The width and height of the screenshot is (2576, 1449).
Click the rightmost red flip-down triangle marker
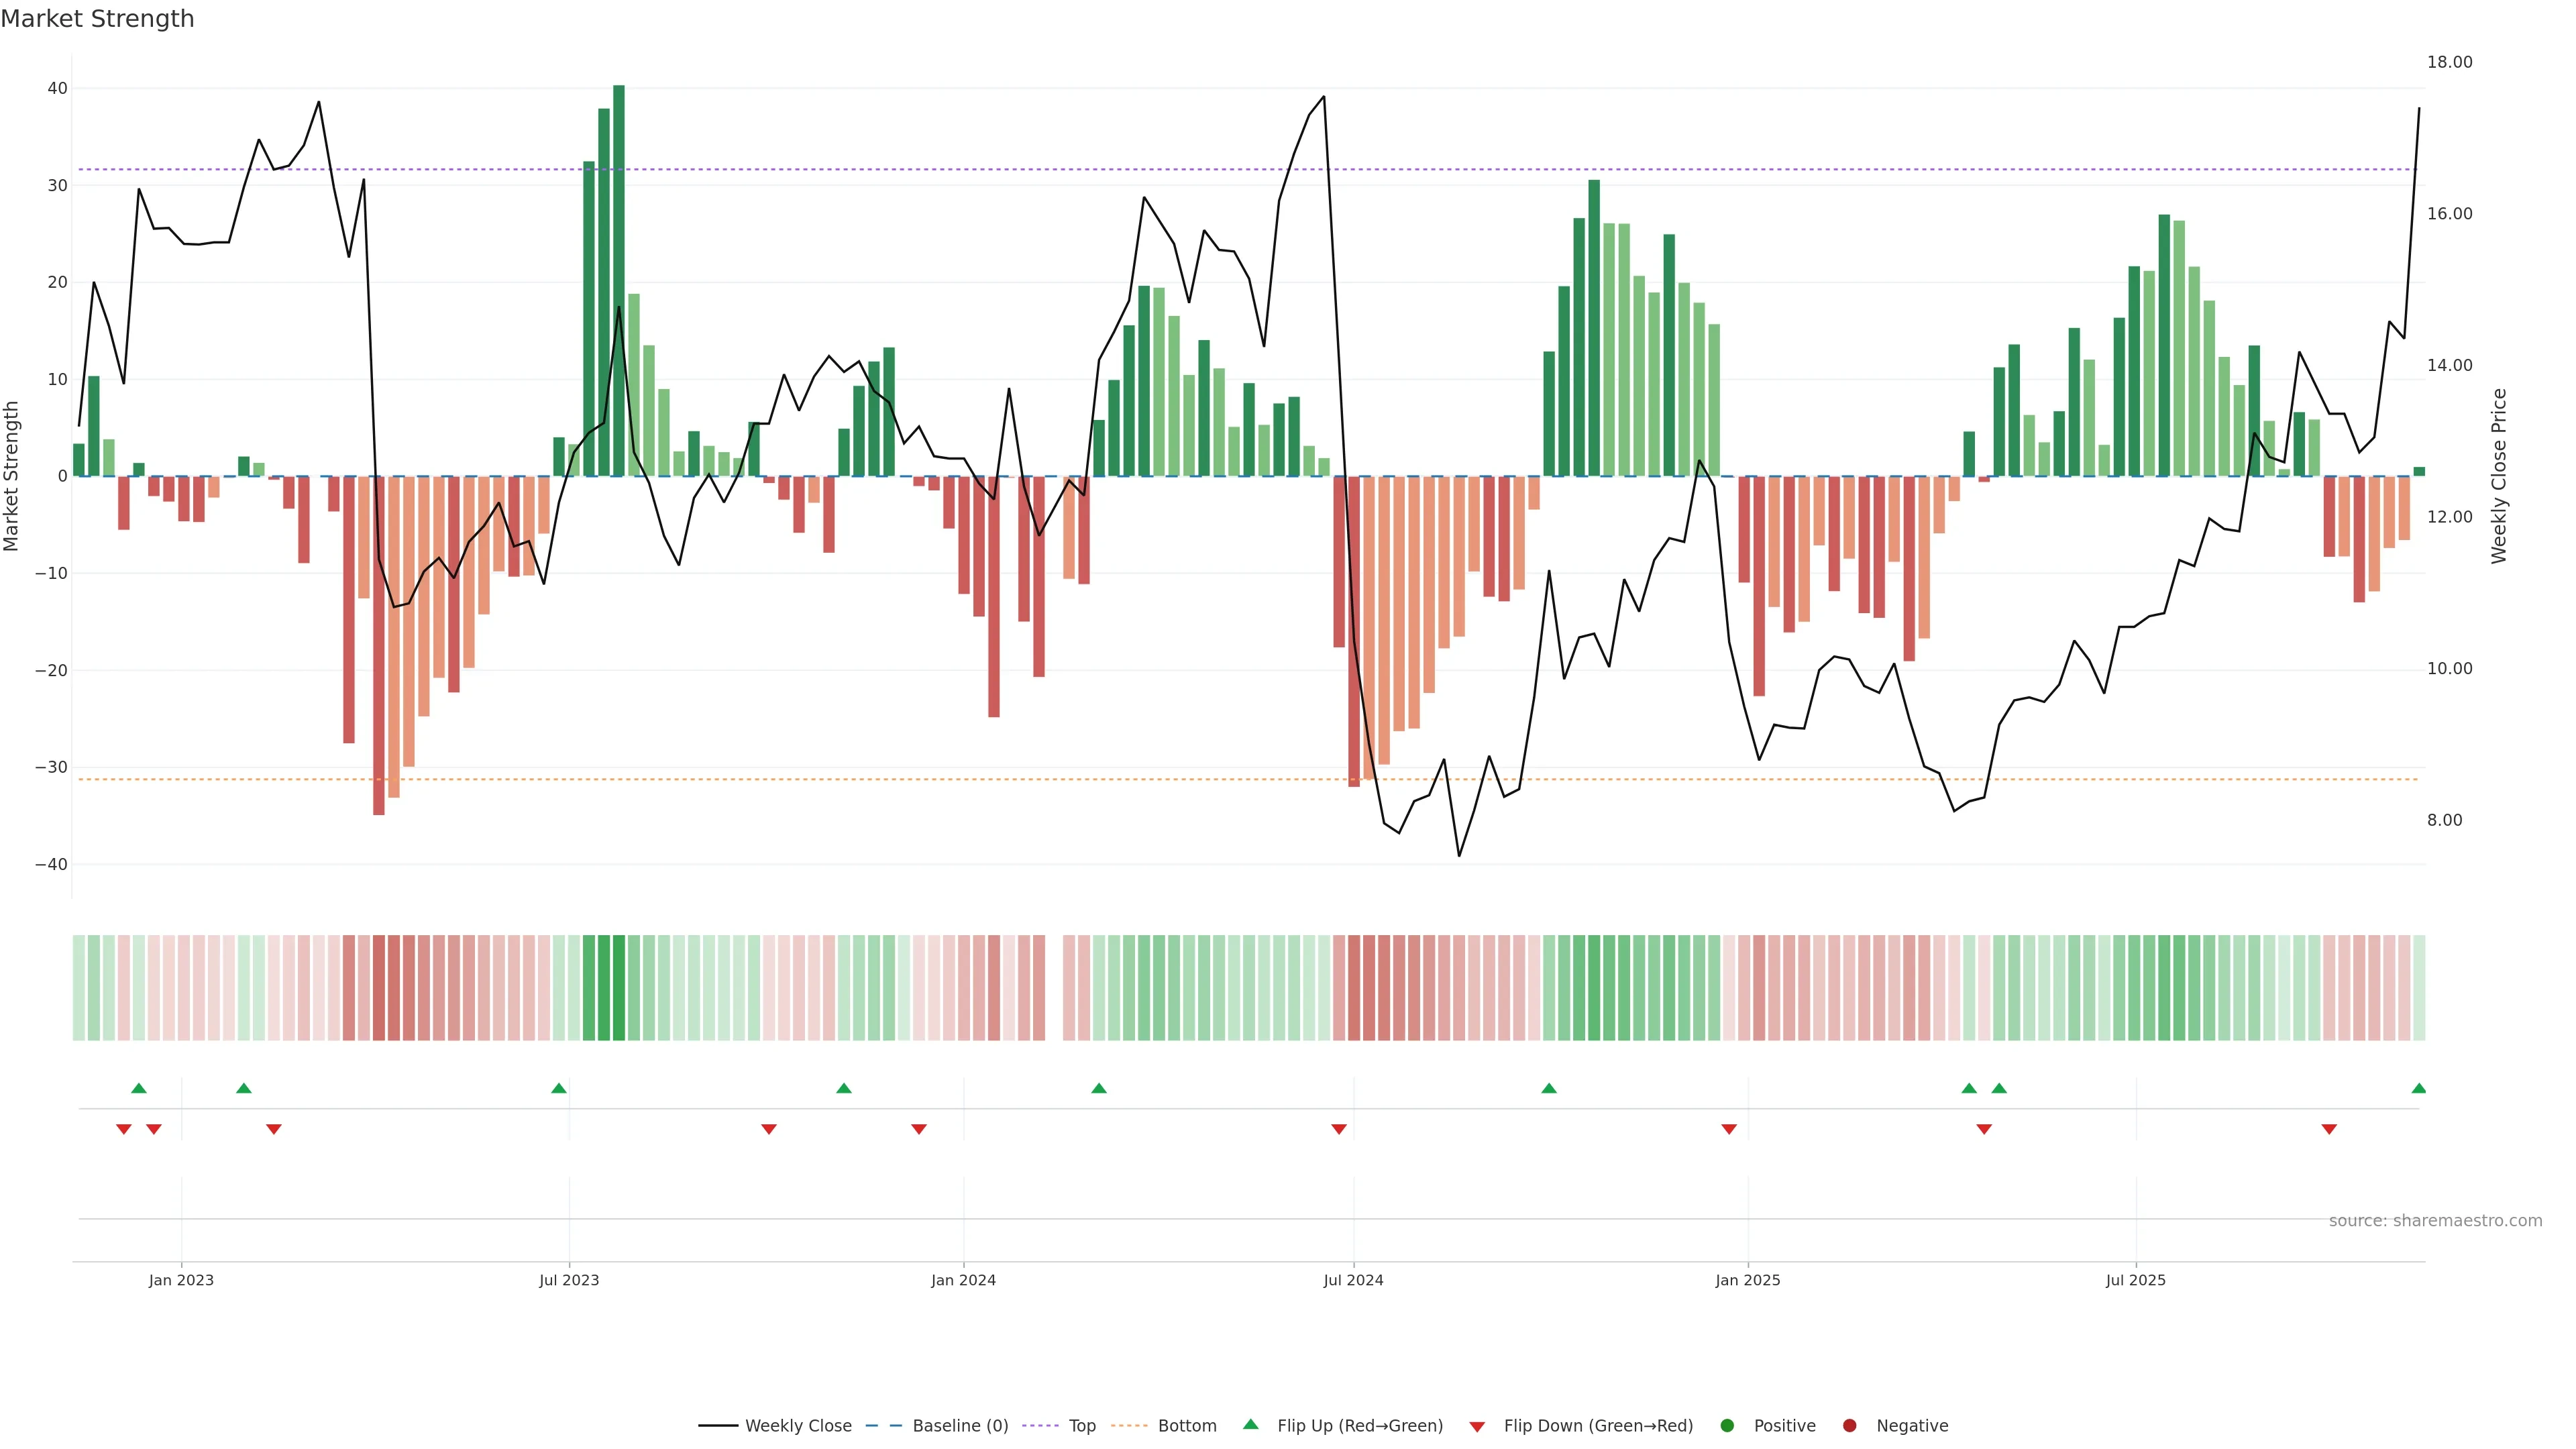coord(2329,1129)
